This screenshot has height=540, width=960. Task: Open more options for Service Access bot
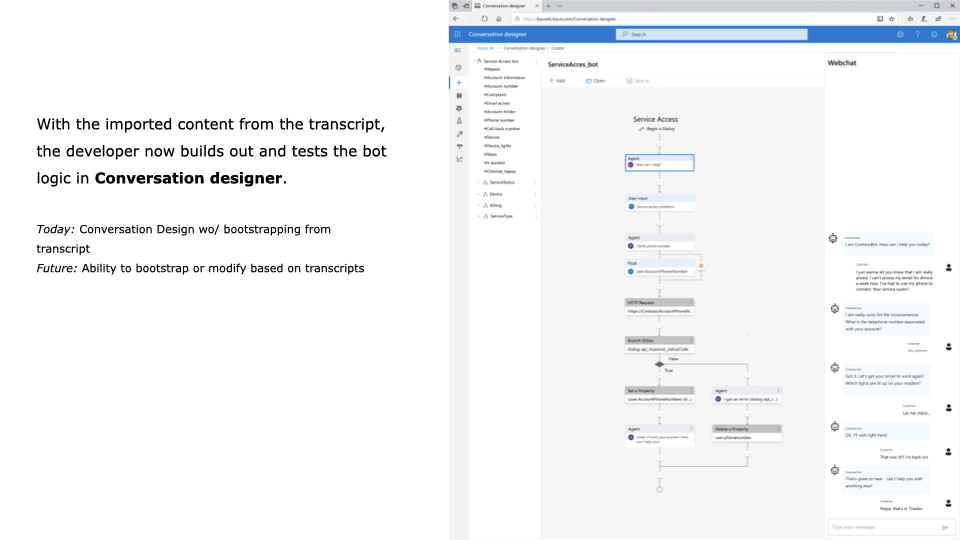coord(536,61)
